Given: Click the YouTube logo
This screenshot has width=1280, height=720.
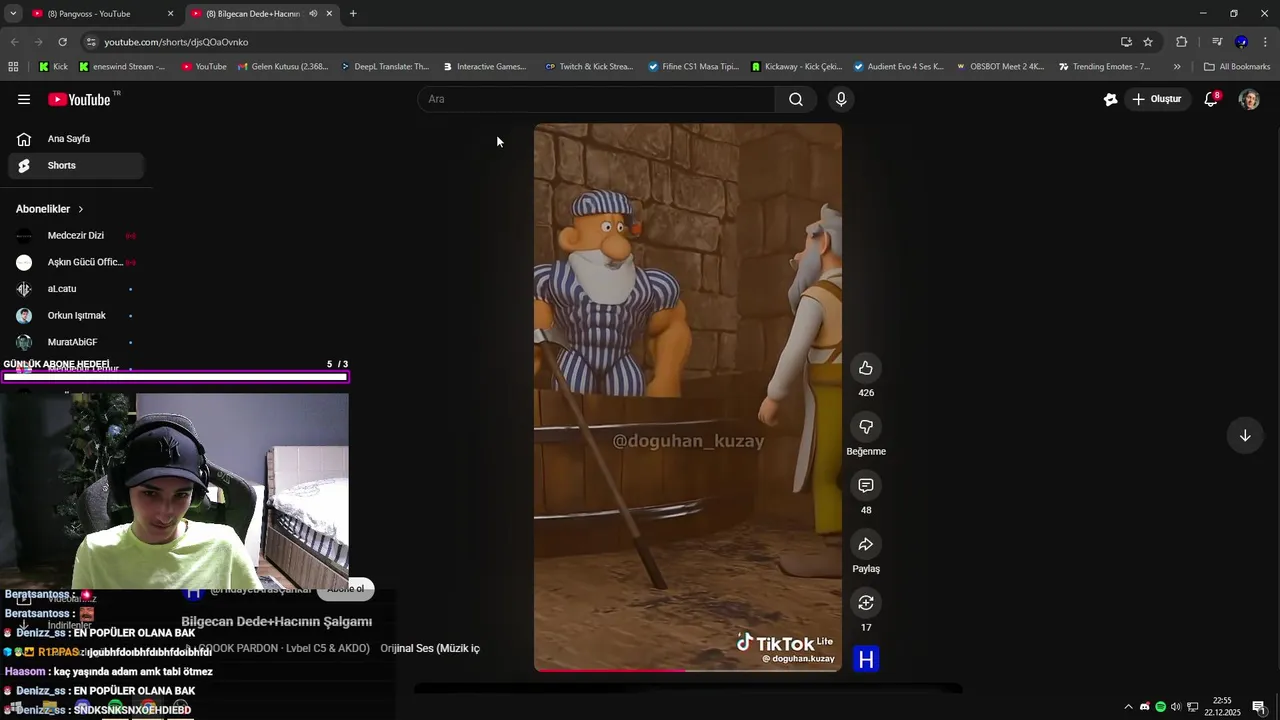Looking at the screenshot, I should [x=79, y=99].
